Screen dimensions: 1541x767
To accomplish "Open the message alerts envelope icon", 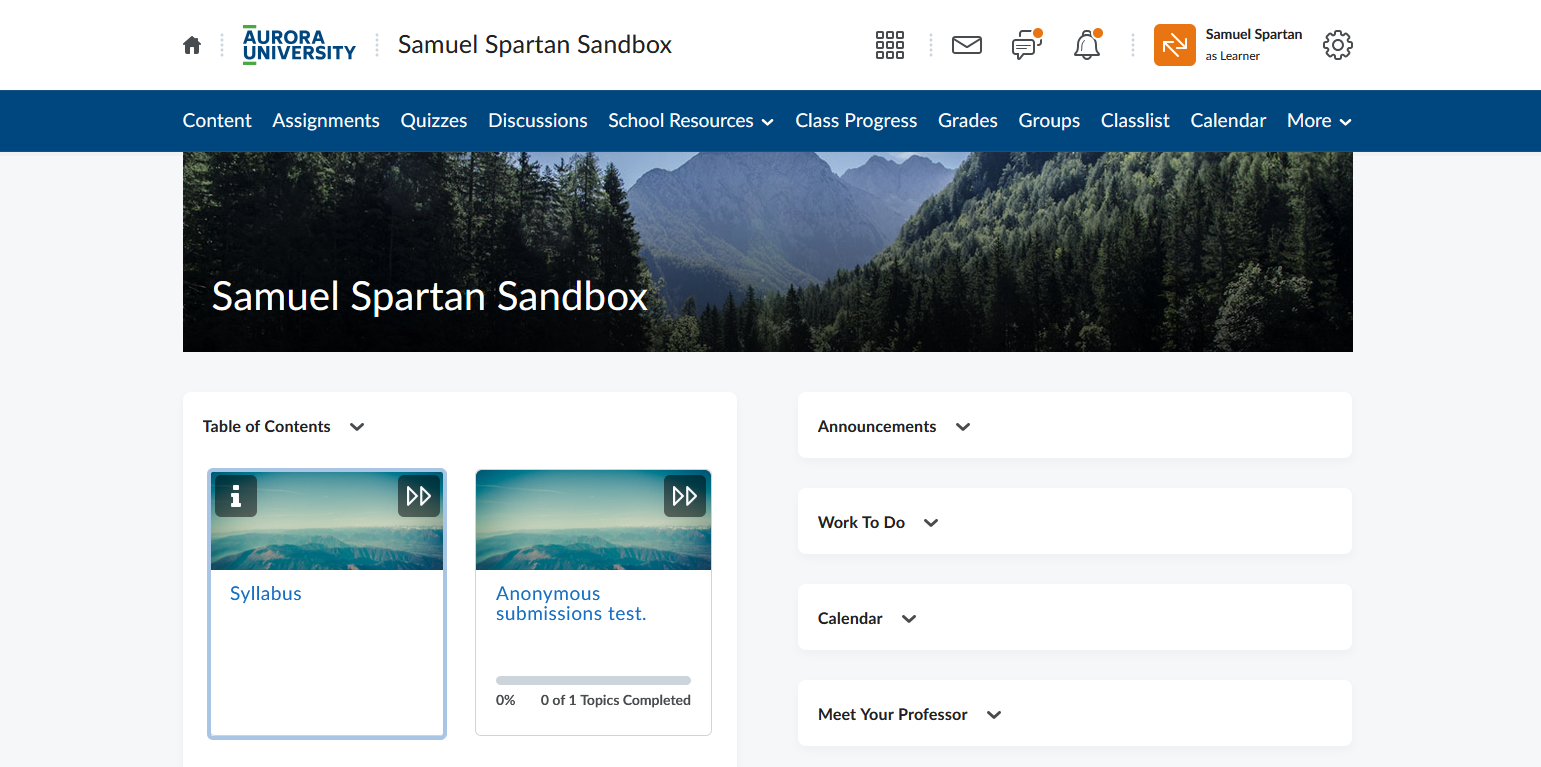I will (966, 45).
